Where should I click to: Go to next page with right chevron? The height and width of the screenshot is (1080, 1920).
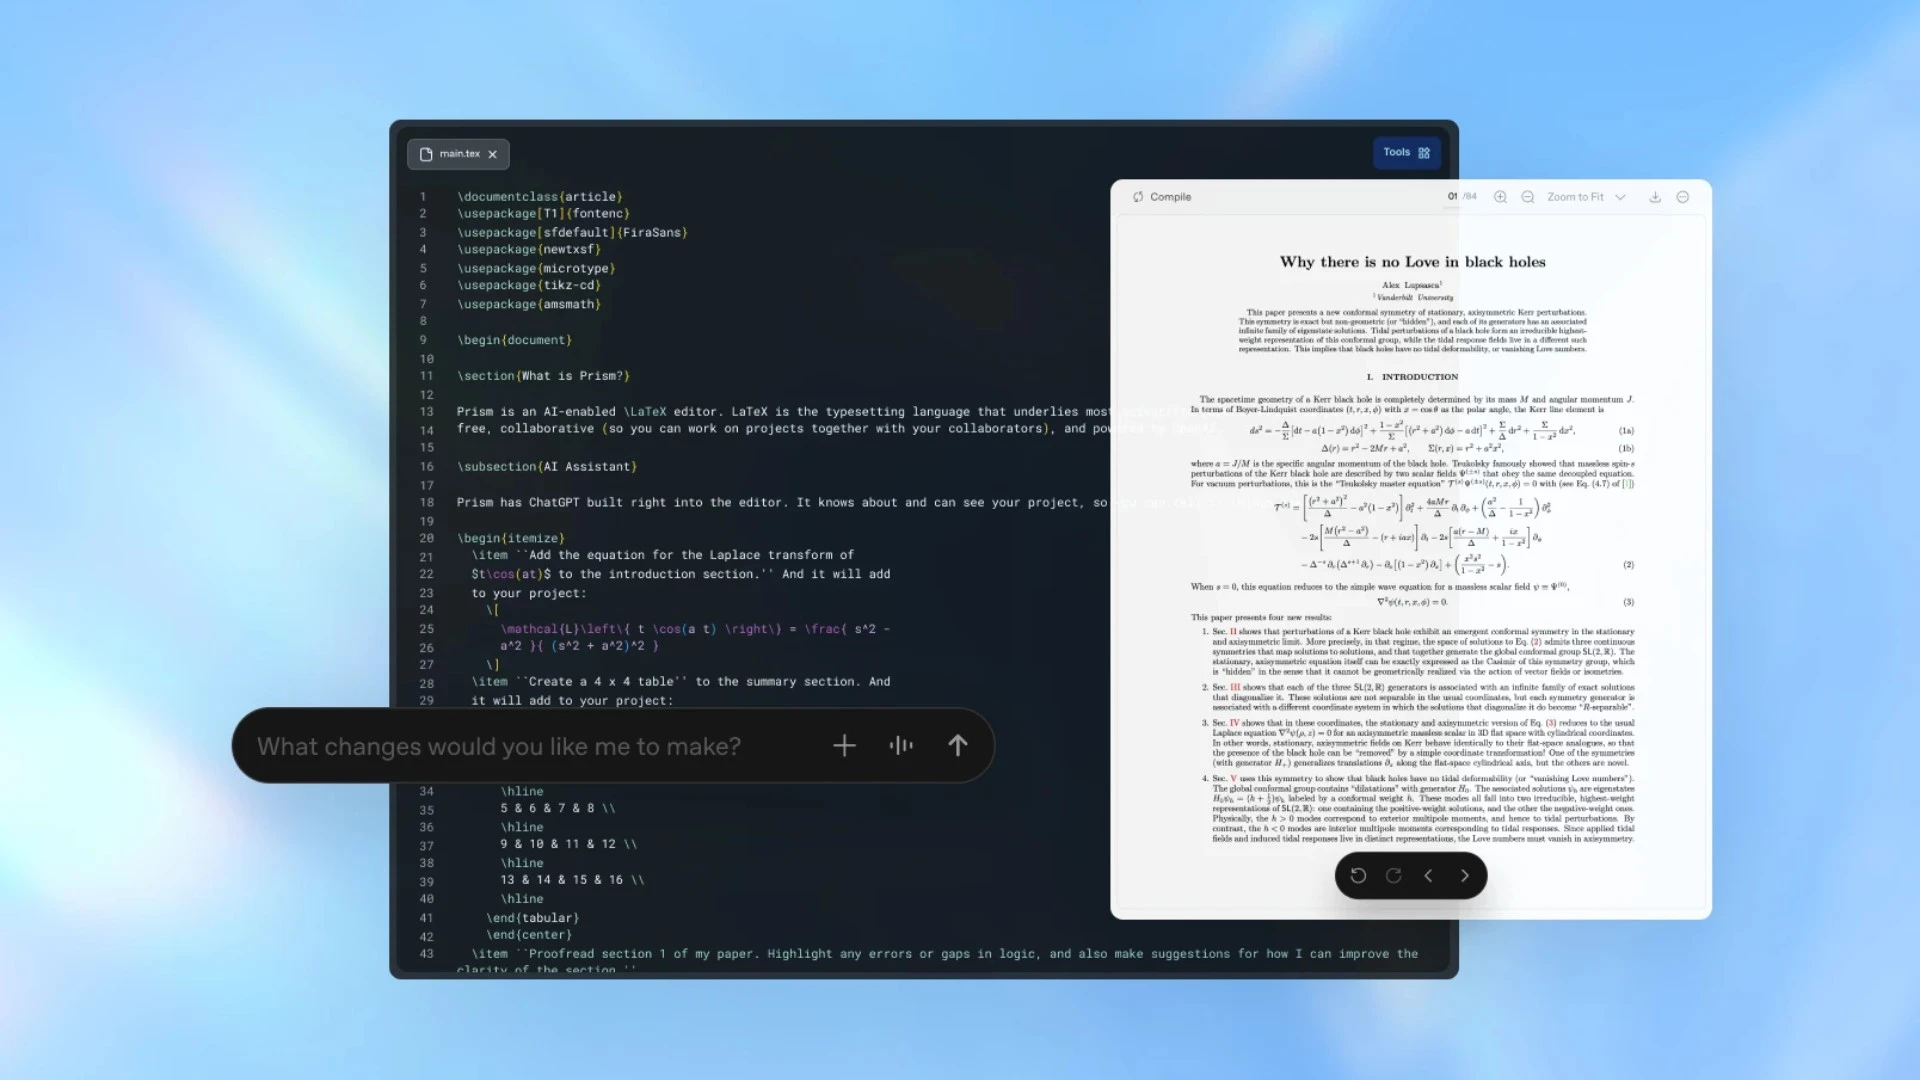[x=1465, y=876]
